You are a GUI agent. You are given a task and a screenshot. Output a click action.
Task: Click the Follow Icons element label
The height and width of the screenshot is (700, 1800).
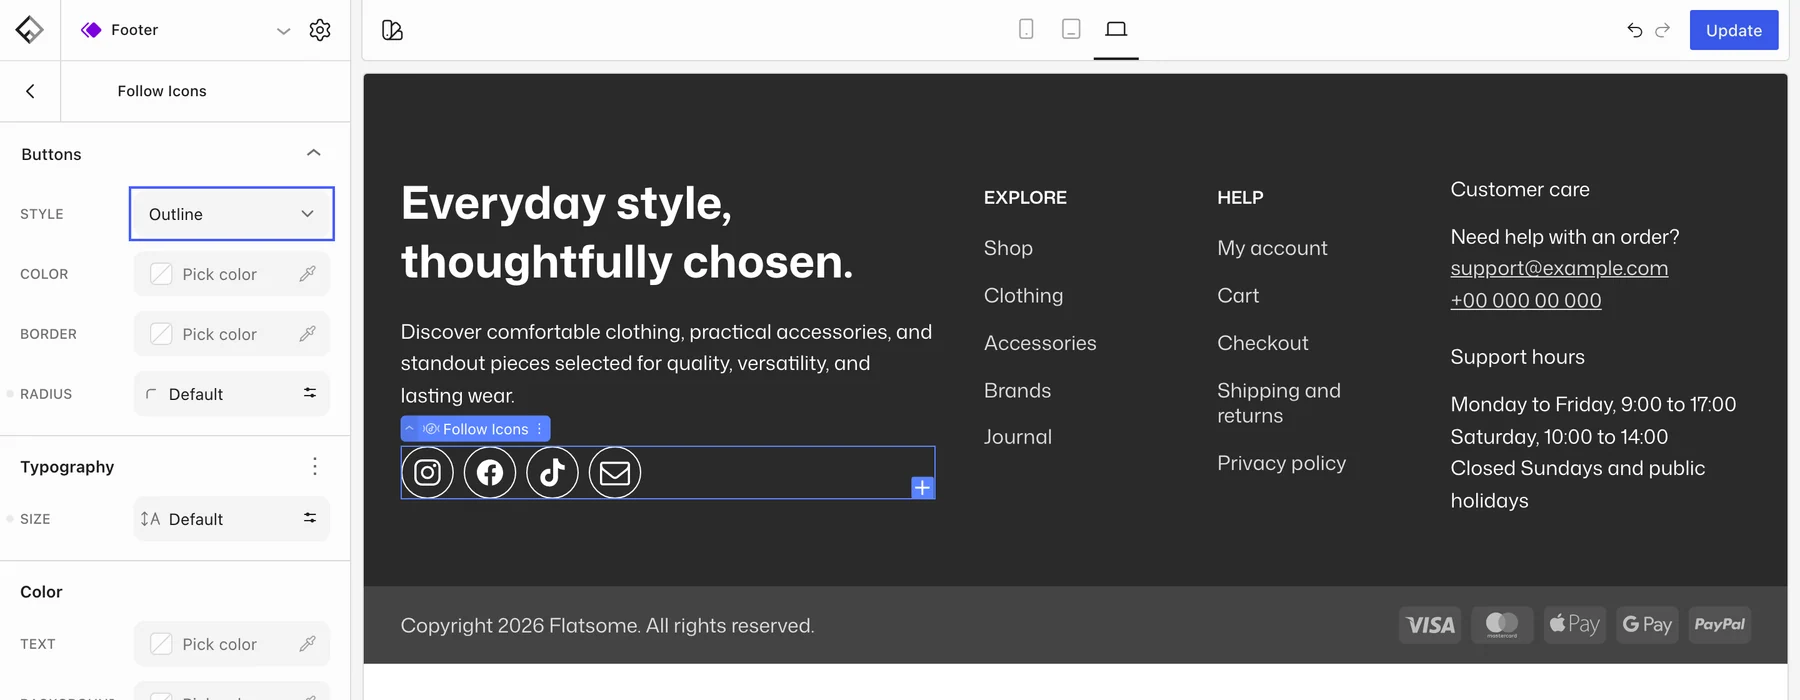485,429
